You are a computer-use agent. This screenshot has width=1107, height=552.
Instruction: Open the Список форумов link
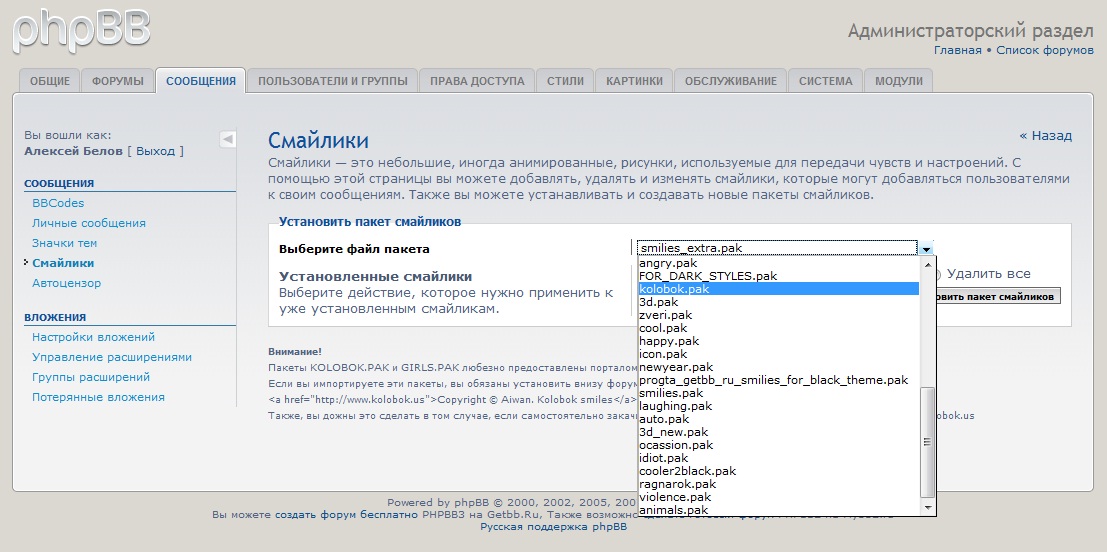coord(1045,50)
